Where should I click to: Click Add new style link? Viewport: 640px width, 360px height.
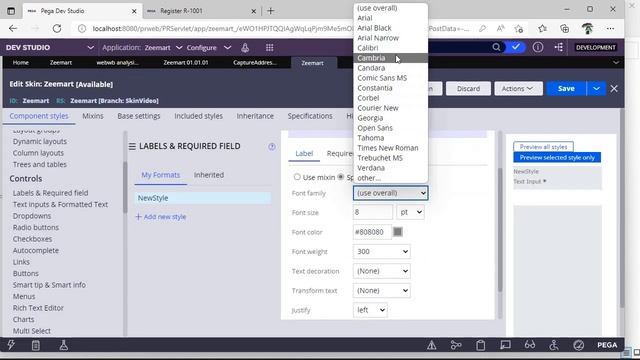[160, 217]
